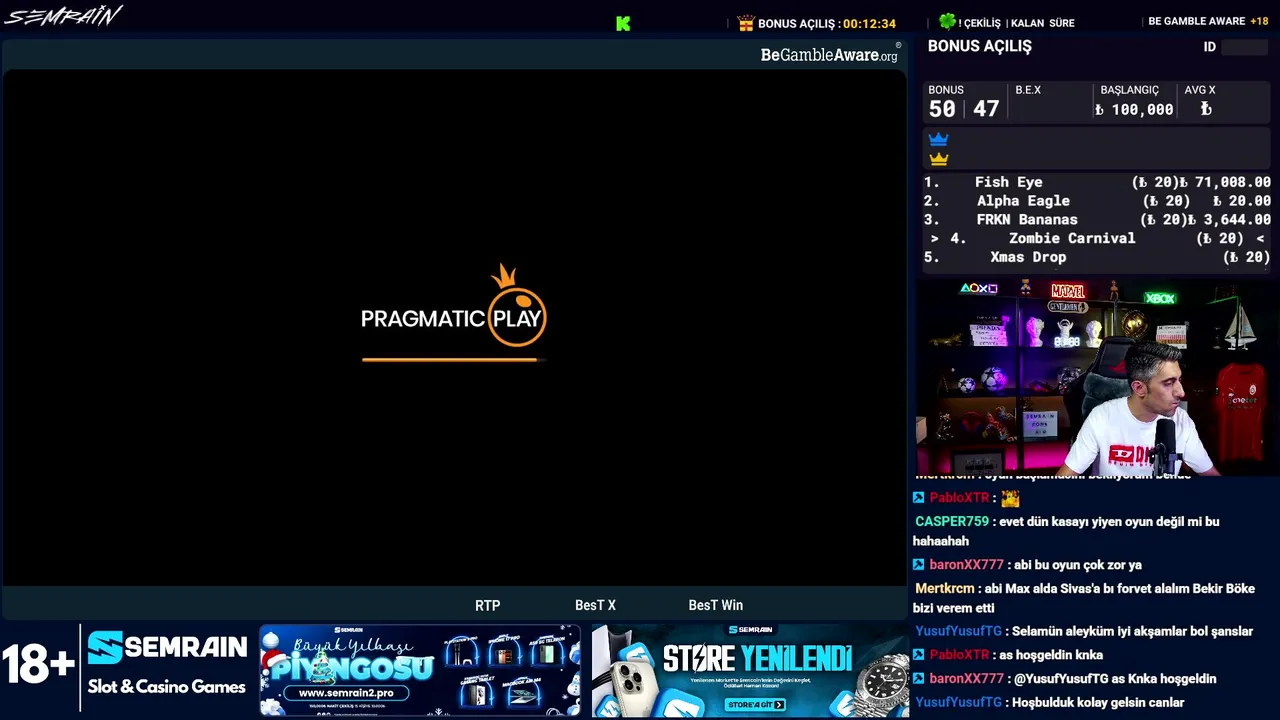
Task: Click the green clover ÇEKİLİŞ icon
Action: (947, 22)
